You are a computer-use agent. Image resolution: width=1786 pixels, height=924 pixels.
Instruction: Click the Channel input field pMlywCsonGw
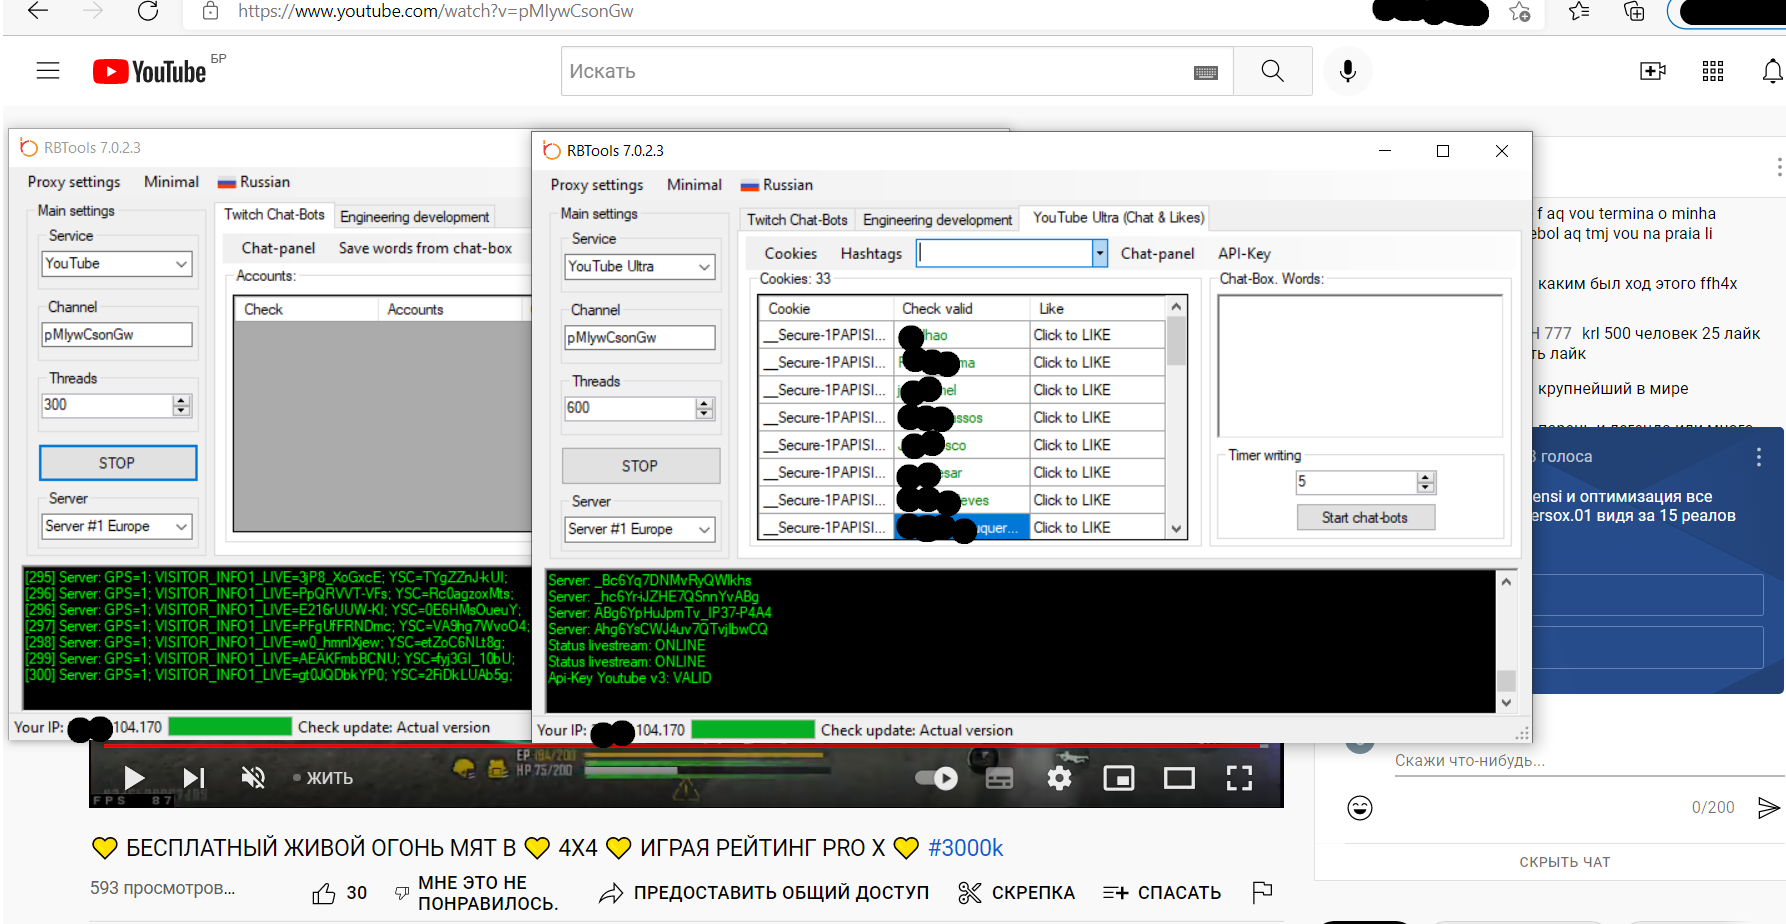pyautogui.click(x=640, y=338)
